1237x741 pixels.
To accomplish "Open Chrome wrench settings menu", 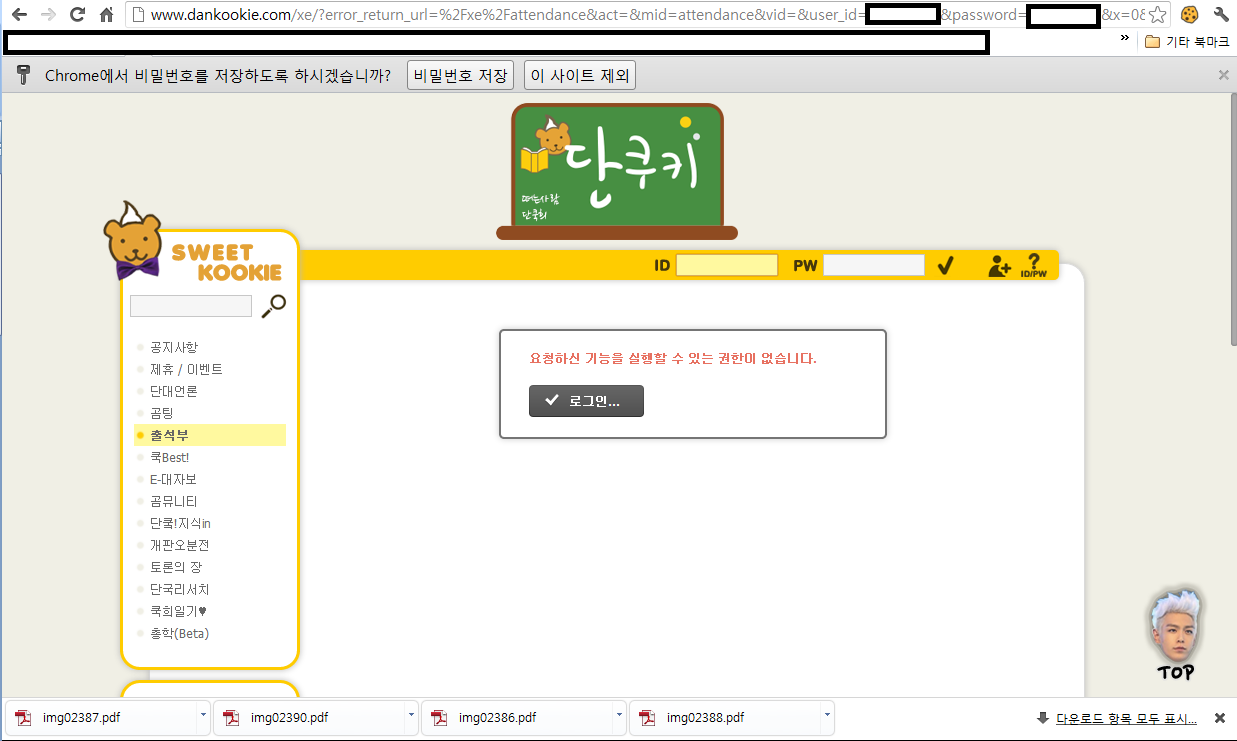I will tap(1221, 15).
